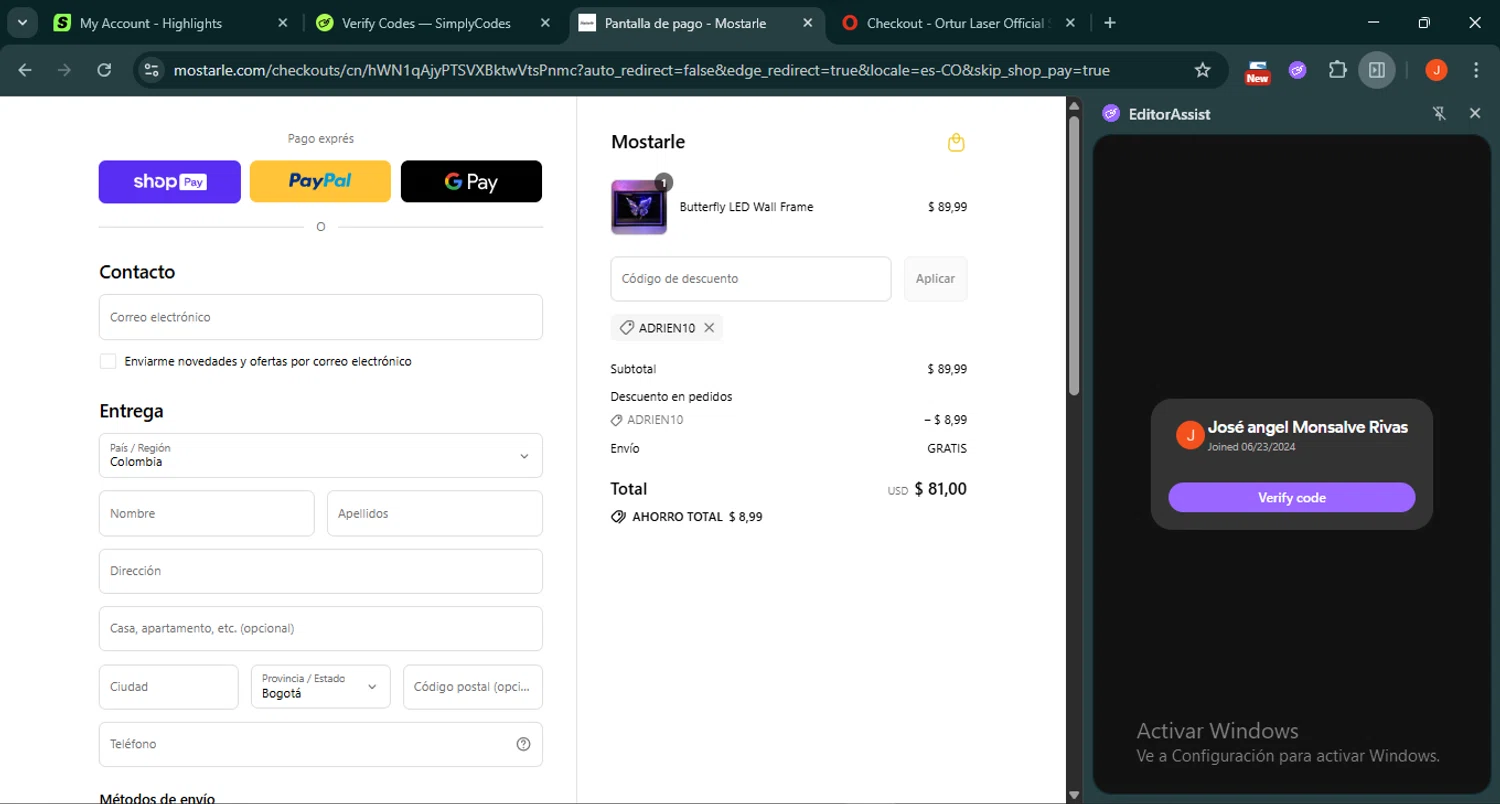Close the My Account - Highlights tab

(x=282, y=23)
